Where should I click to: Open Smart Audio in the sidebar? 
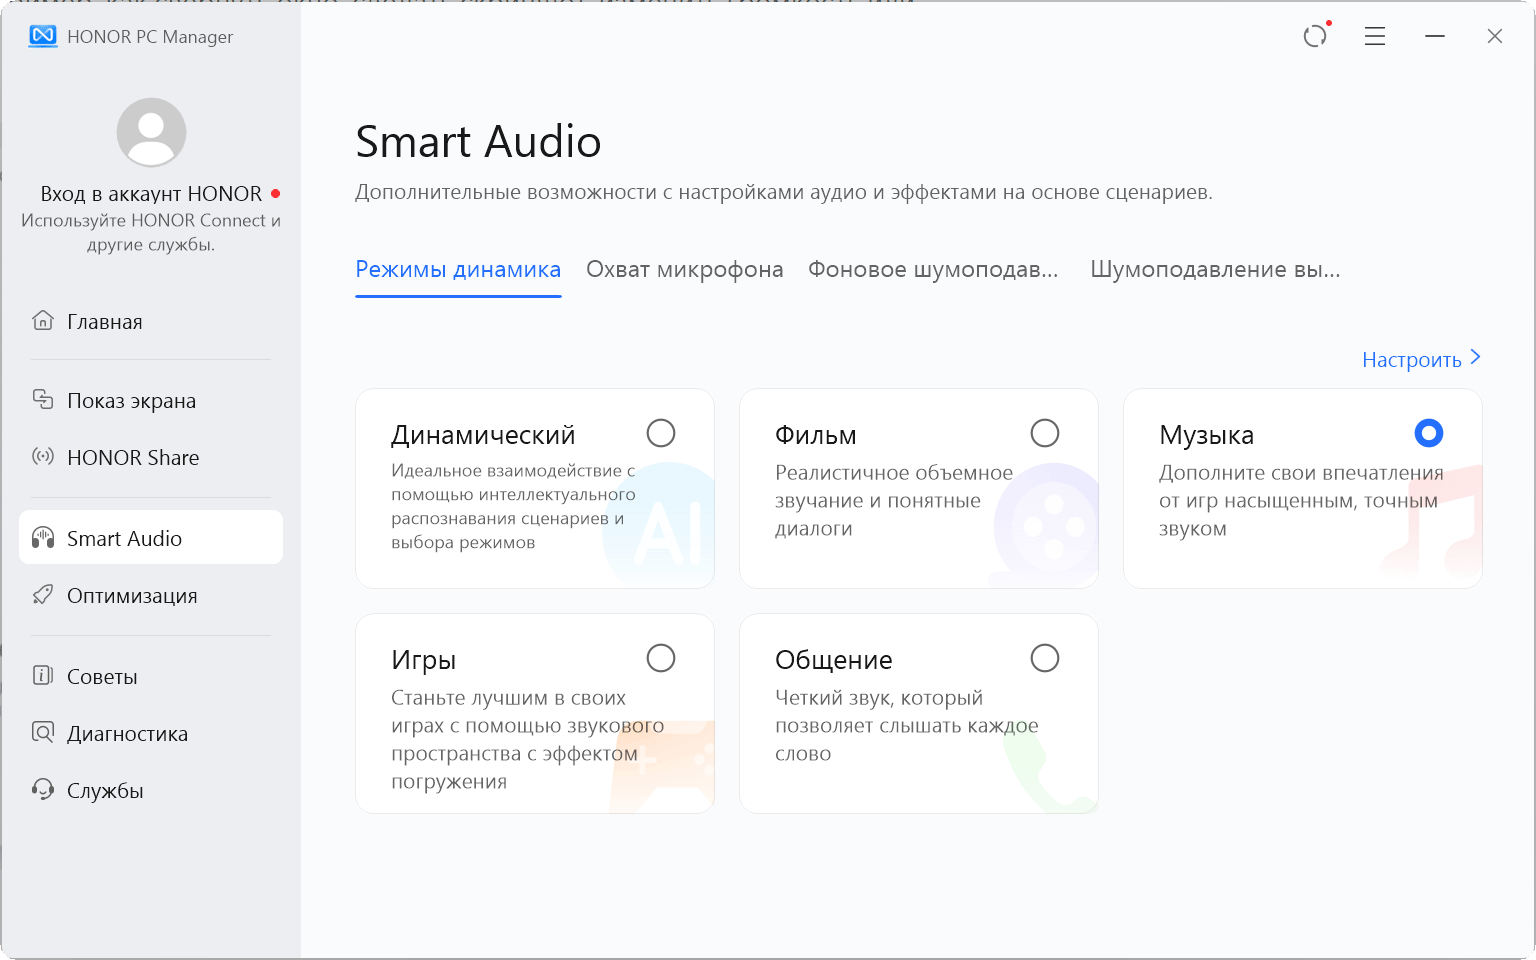[x=151, y=538]
